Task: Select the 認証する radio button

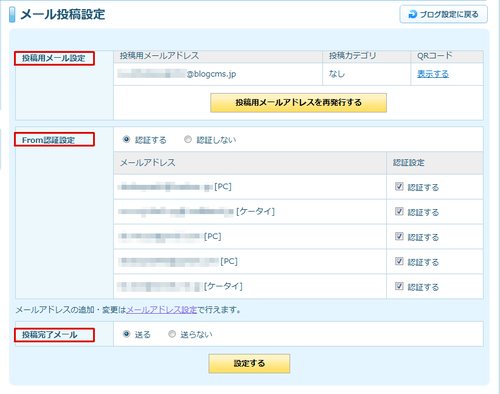Action: (x=126, y=139)
